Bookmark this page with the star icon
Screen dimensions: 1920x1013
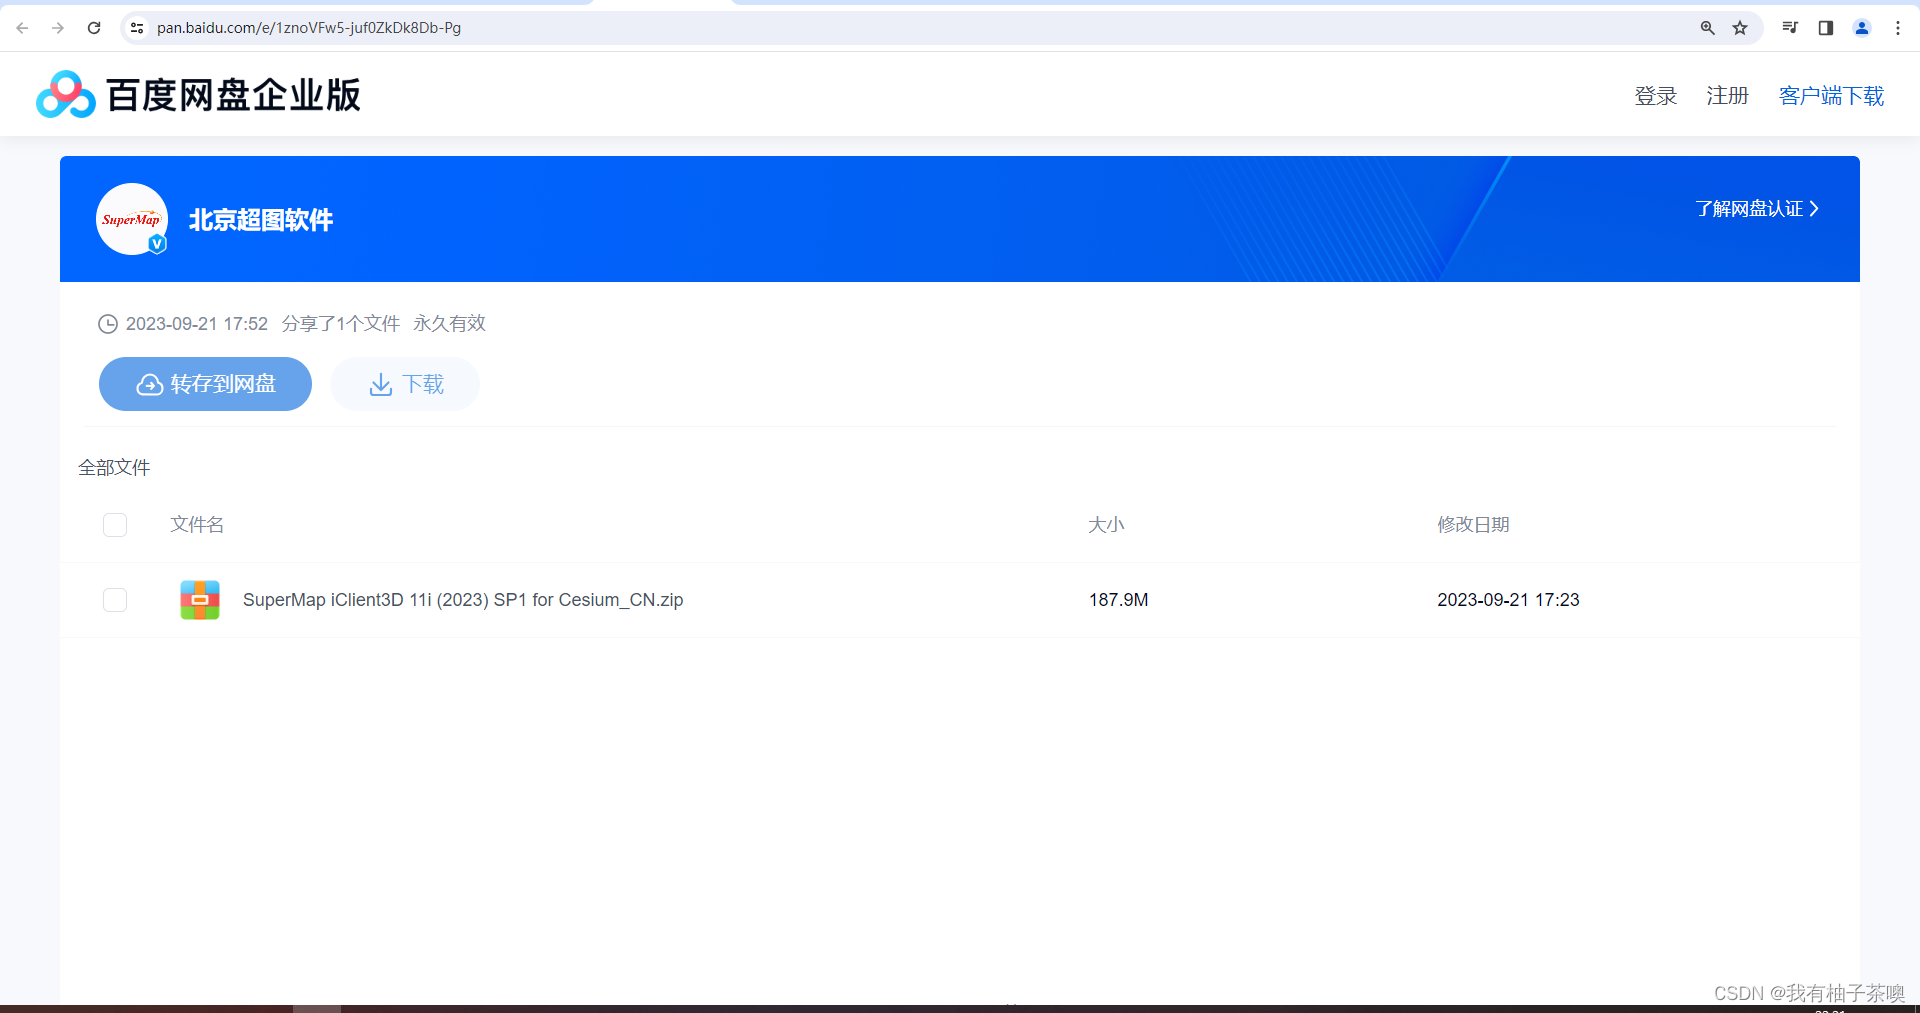[x=1740, y=28]
